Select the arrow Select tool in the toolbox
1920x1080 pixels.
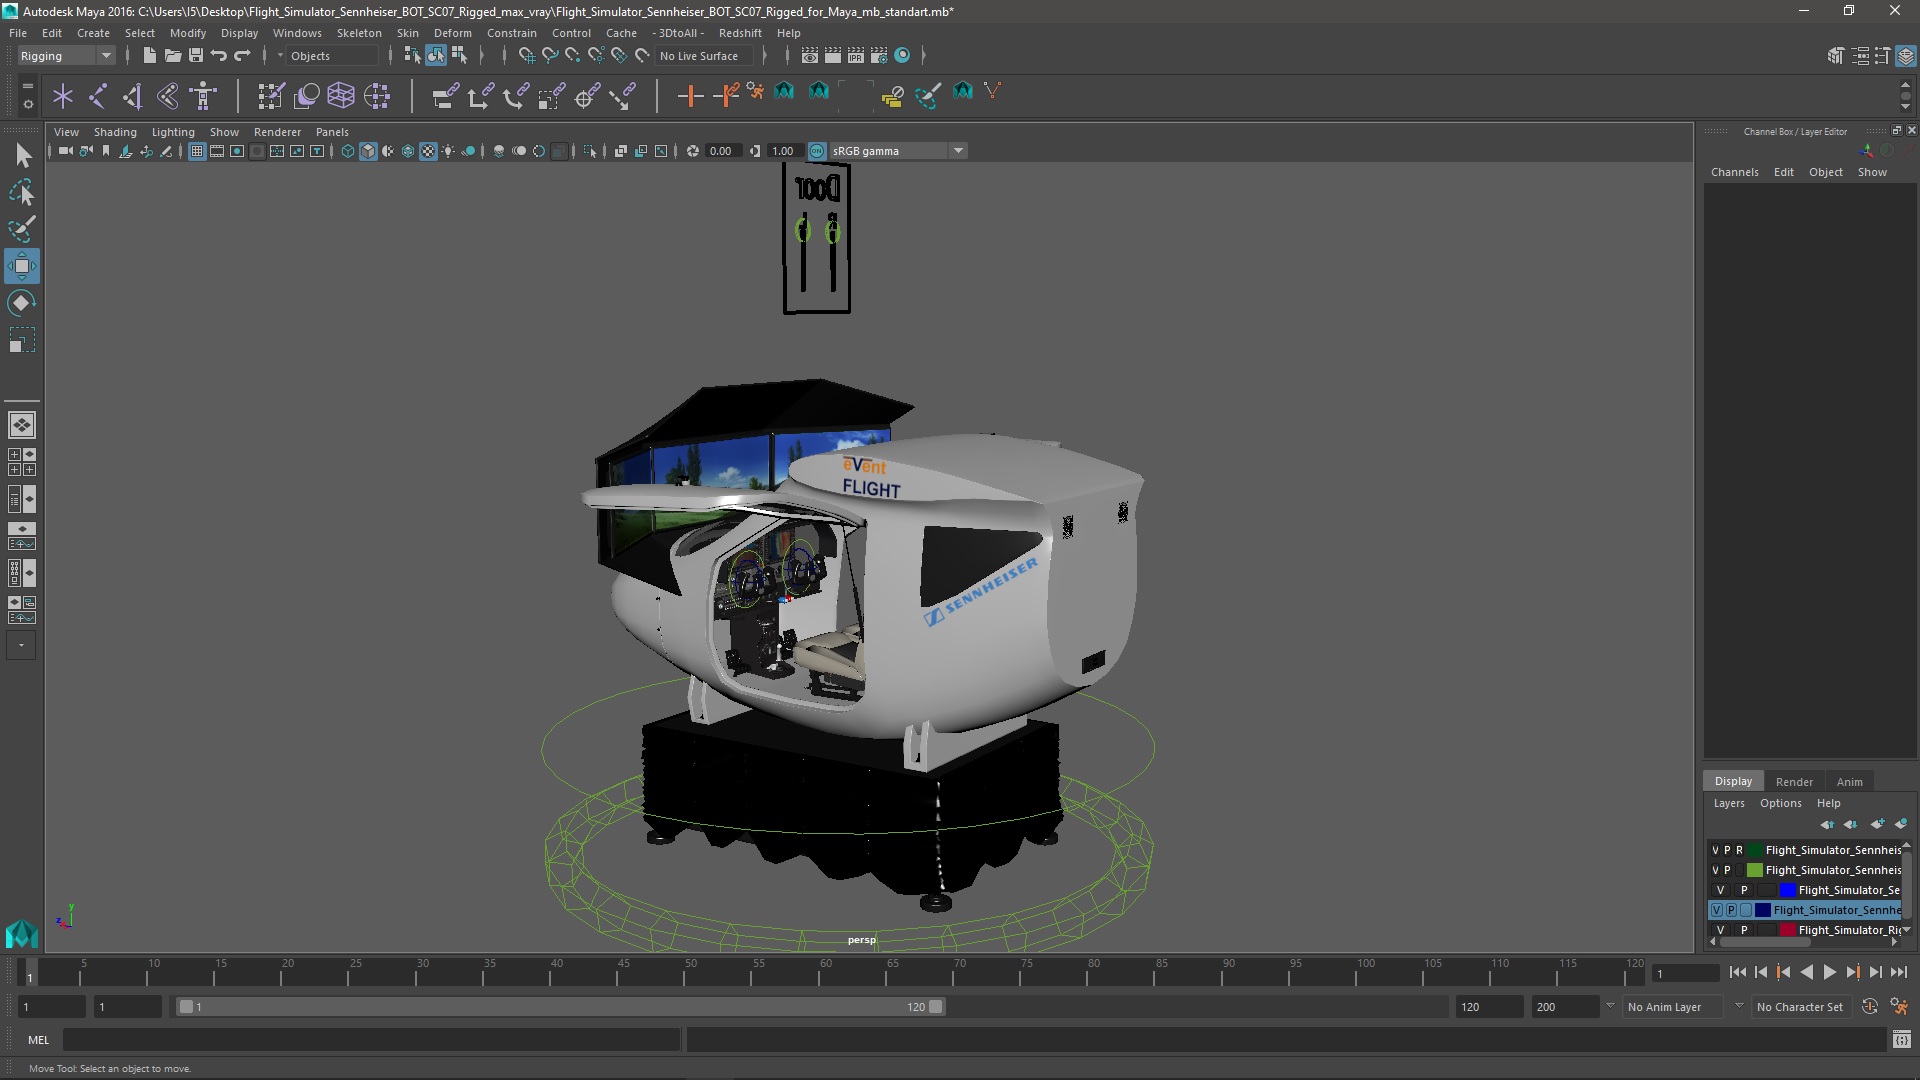[x=22, y=155]
